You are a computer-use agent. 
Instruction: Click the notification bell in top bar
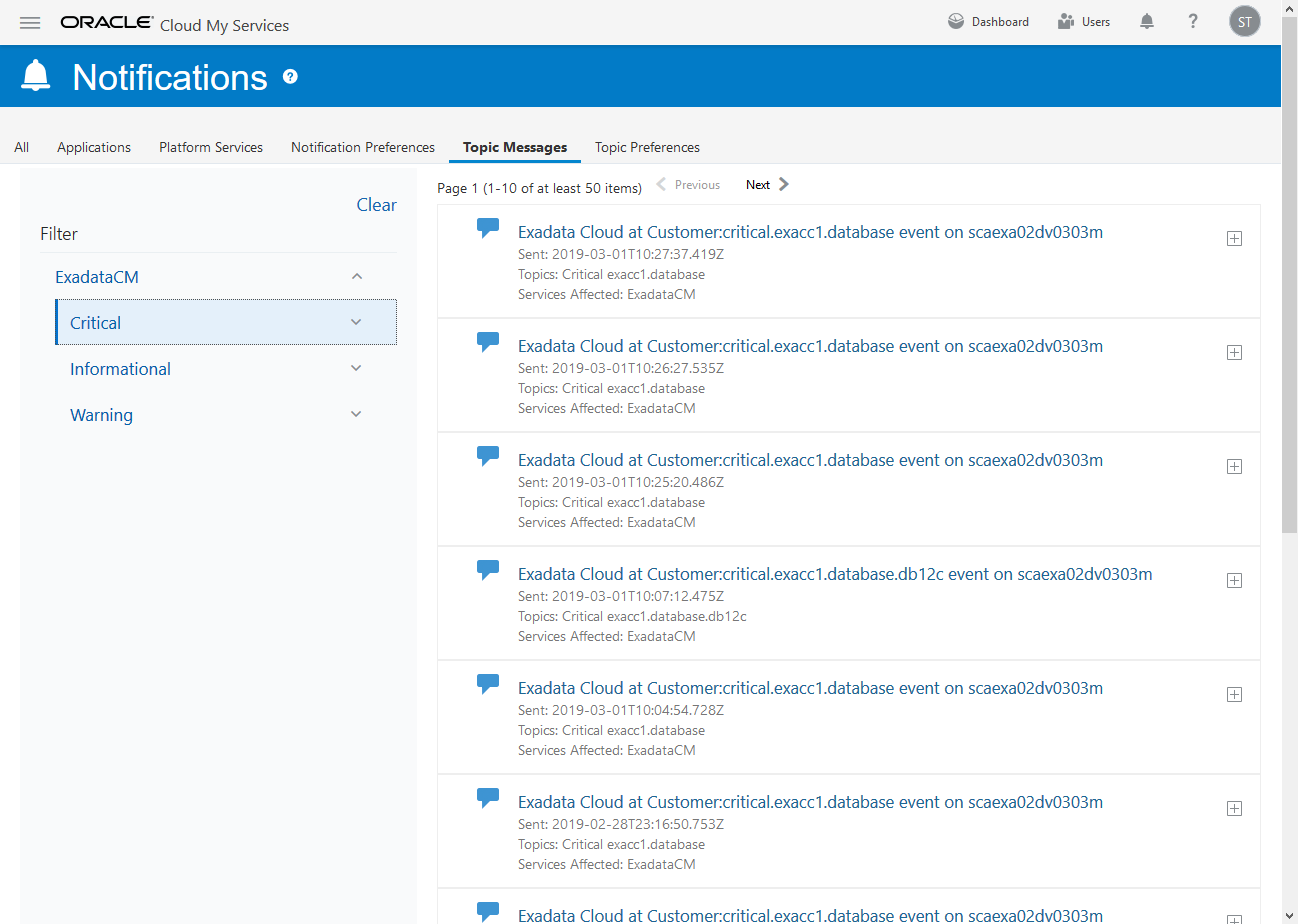coord(1147,22)
